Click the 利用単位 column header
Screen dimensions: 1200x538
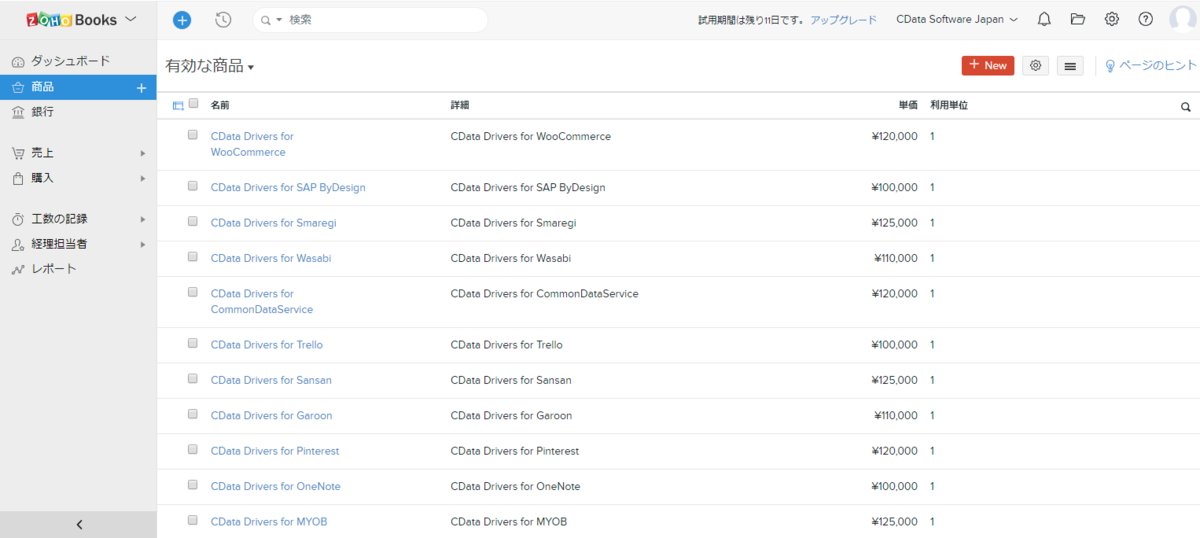click(x=949, y=105)
